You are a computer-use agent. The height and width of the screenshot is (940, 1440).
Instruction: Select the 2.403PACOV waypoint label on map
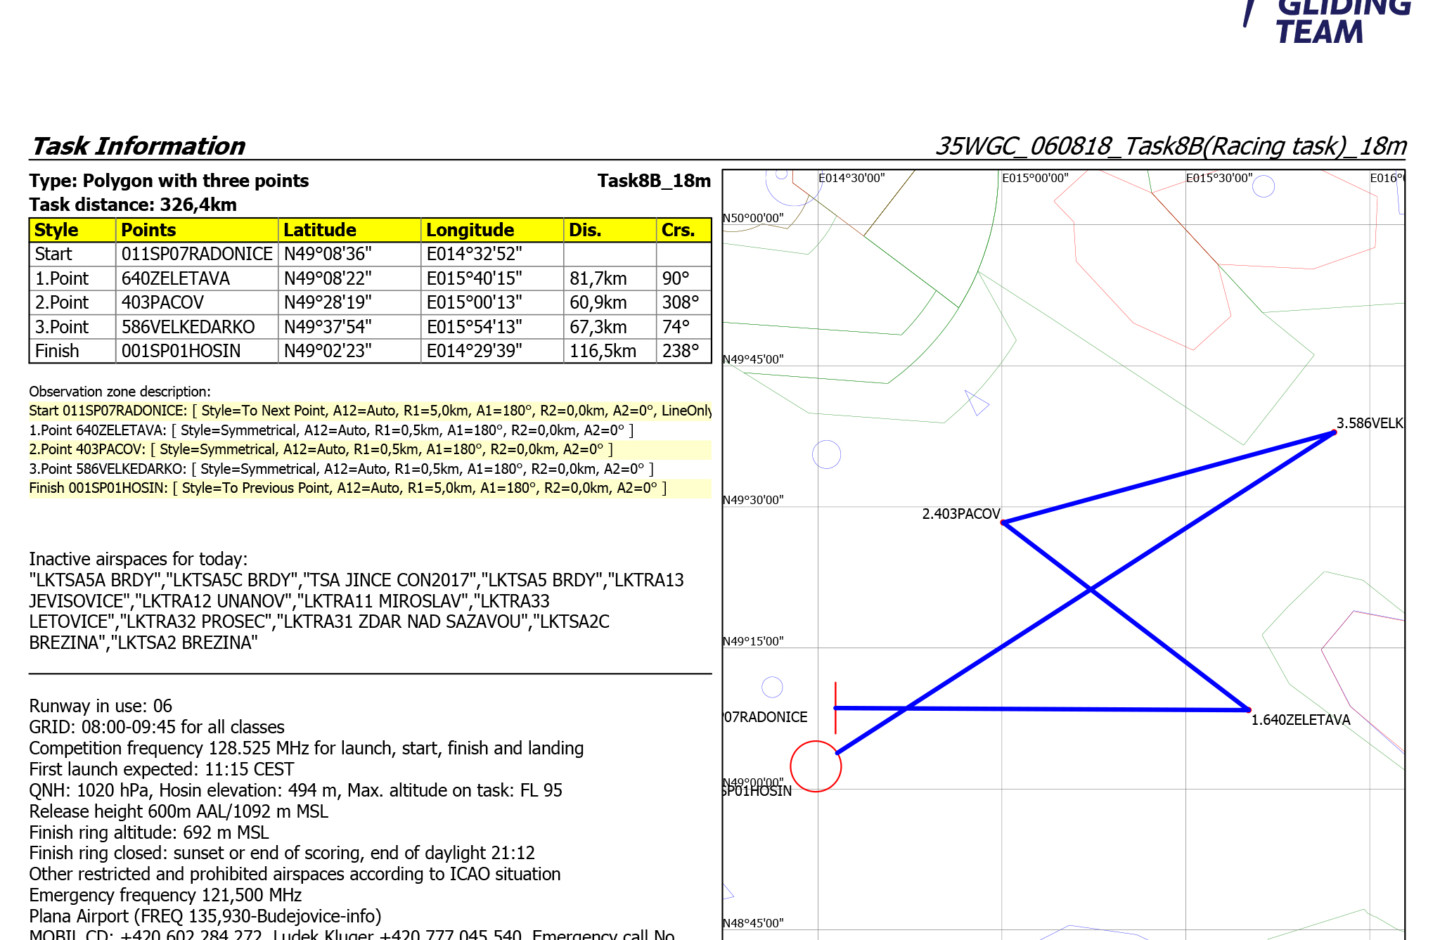[x=960, y=514]
